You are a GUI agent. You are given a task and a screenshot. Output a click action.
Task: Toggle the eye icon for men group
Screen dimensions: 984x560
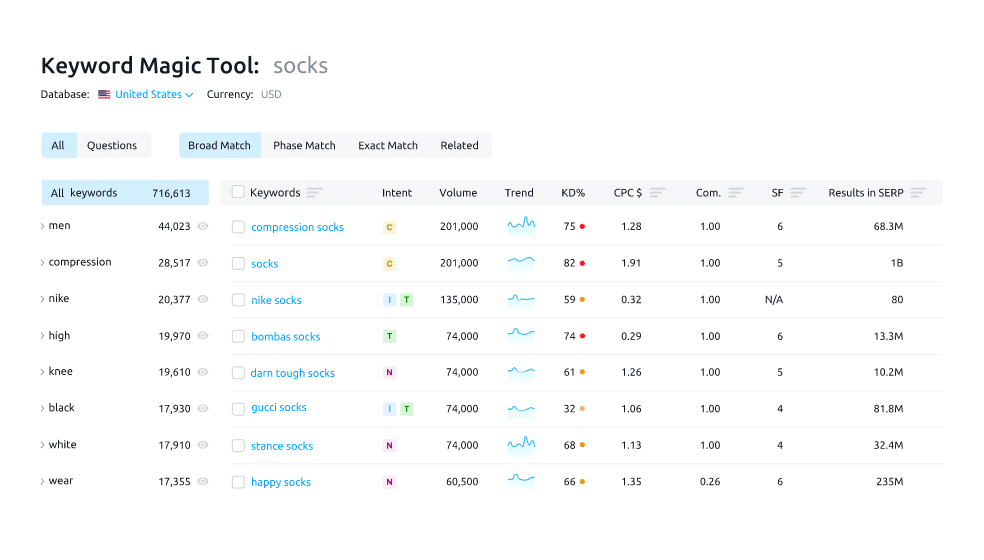tap(203, 227)
